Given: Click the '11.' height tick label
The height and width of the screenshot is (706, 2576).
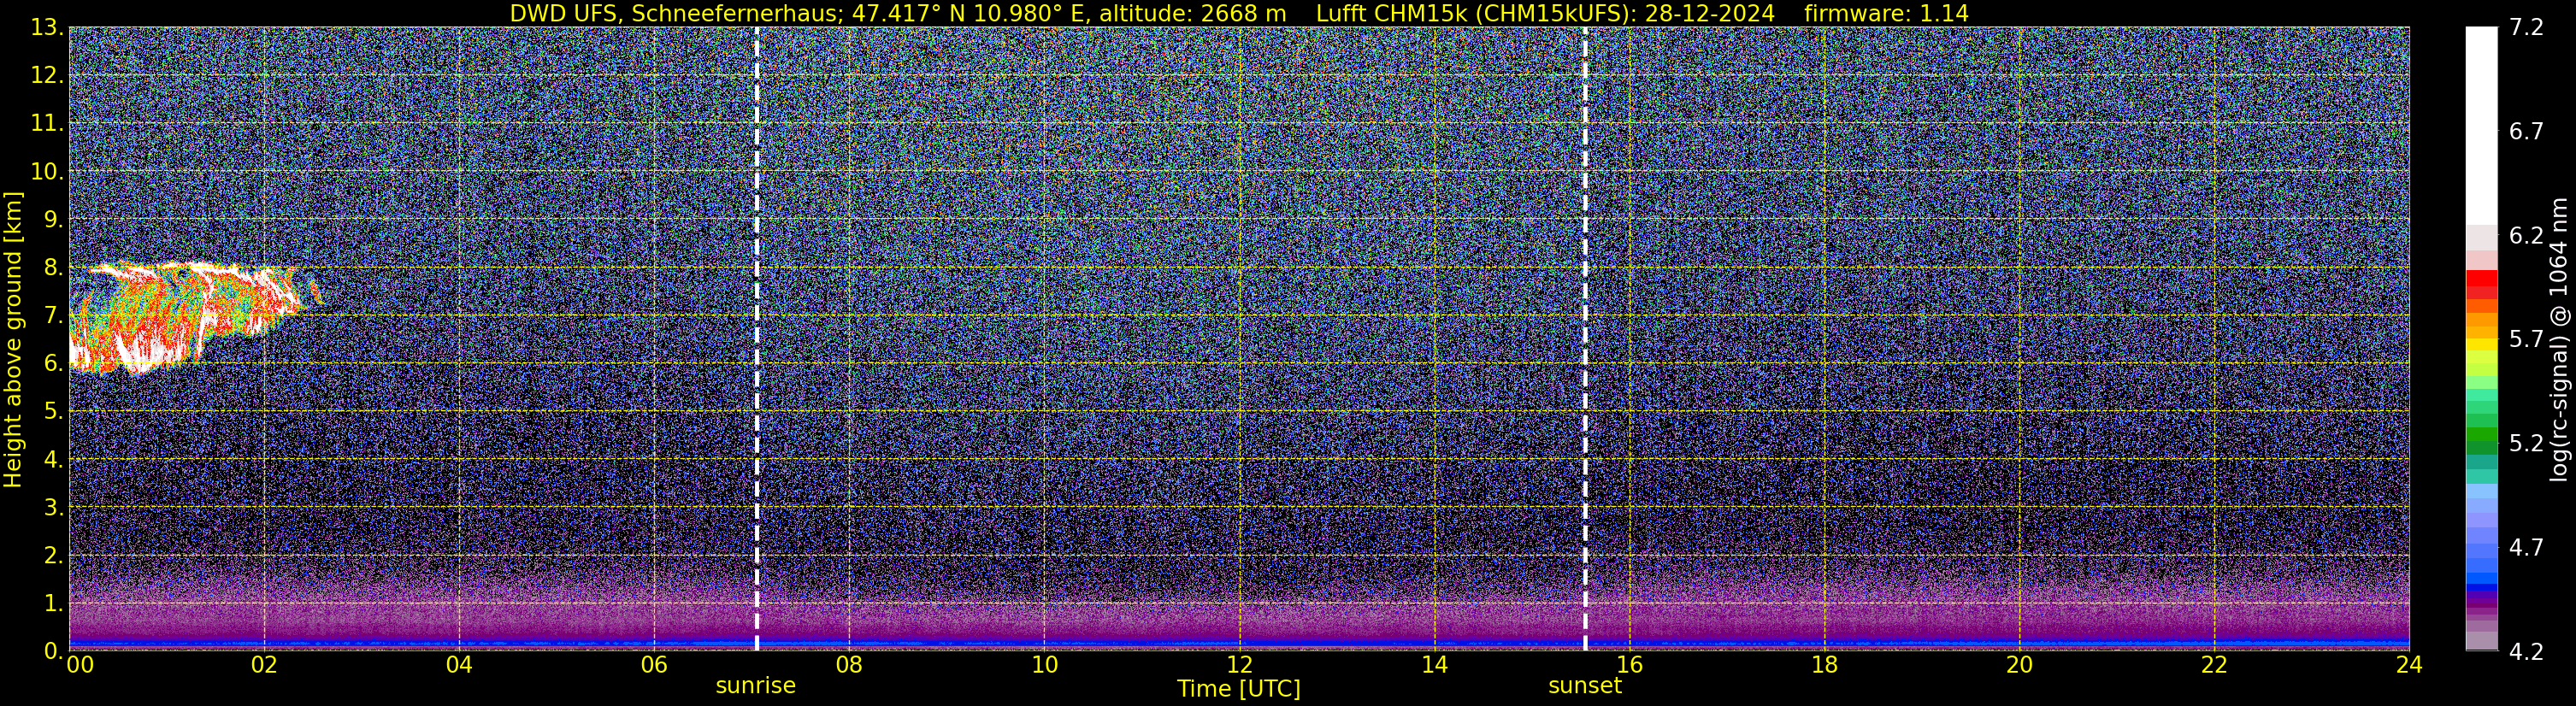Looking at the screenshot, I should (47, 124).
